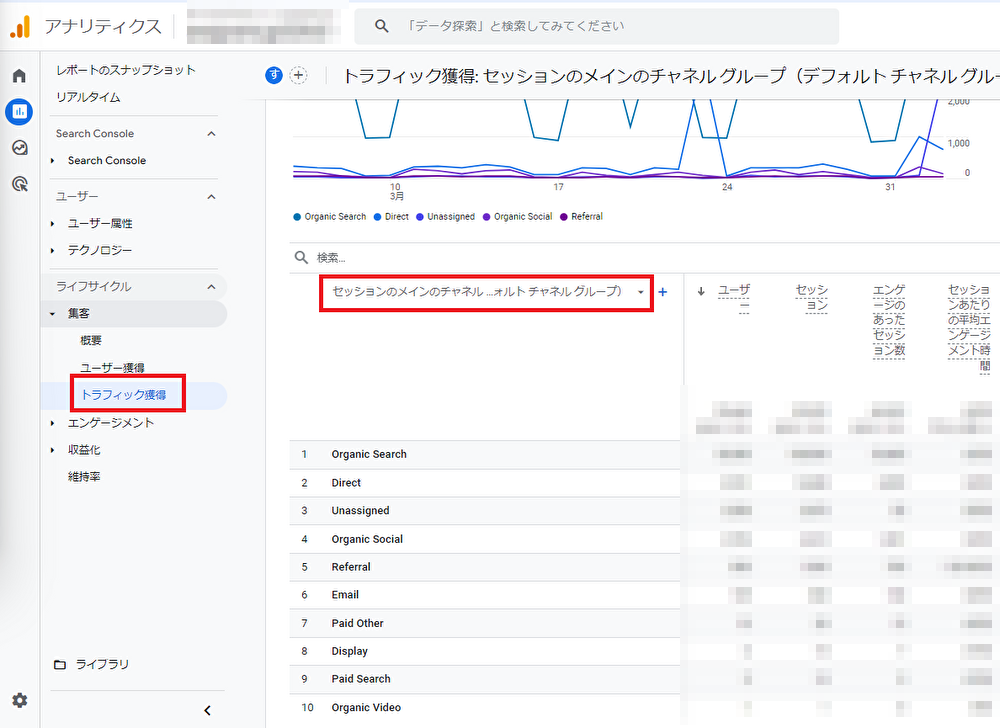Screen dimensions: 1000x728
Task: Toggle Organic Search series in chart legend
Action: point(329,216)
